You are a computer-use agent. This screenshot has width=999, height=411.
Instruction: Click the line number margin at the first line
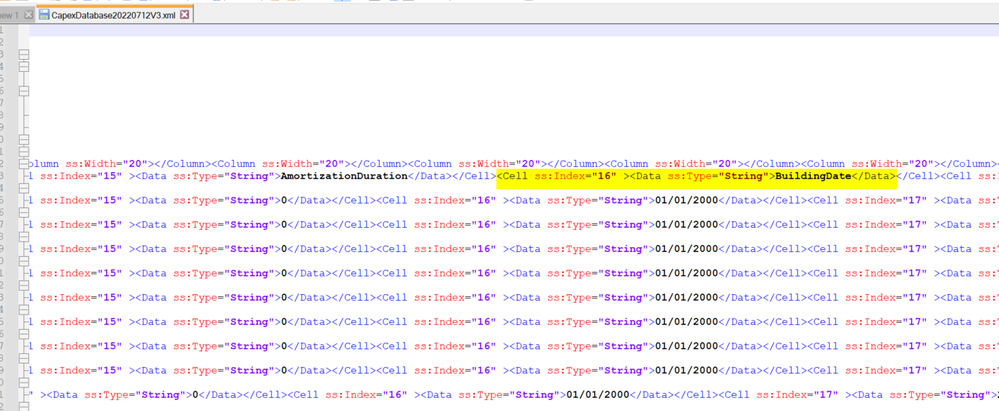(x=8, y=31)
